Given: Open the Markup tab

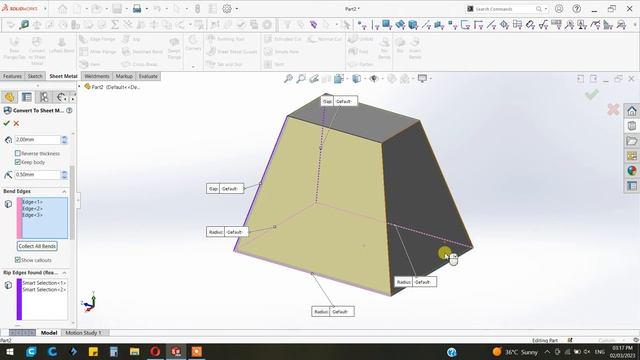Looking at the screenshot, I should tap(124, 76).
